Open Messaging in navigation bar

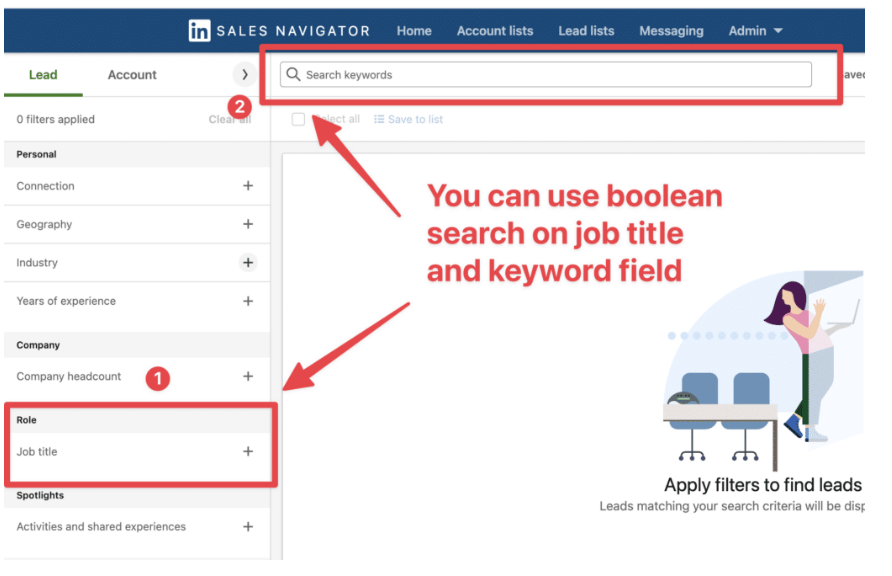pos(671,31)
